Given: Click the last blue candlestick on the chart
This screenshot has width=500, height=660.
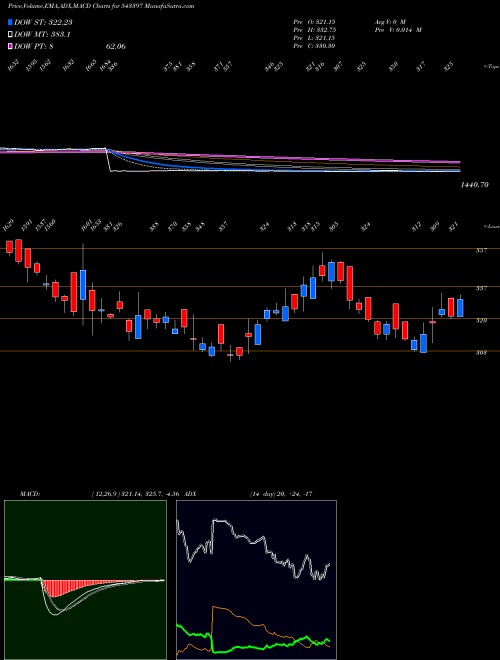Looking at the screenshot, I should 460,308.
